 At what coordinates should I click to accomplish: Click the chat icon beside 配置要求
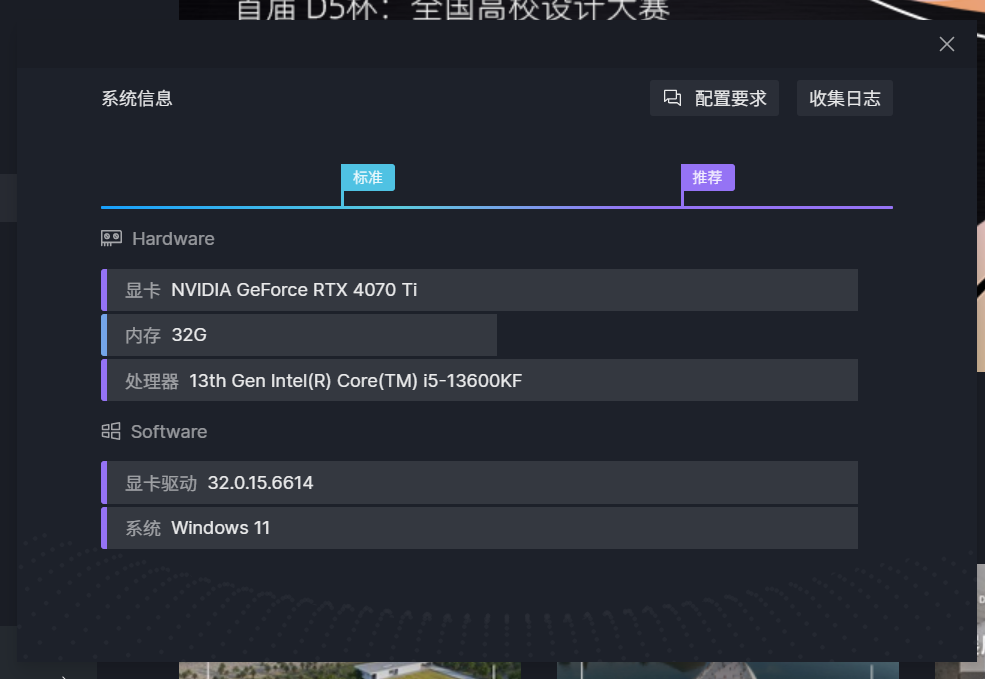(673, 98)
